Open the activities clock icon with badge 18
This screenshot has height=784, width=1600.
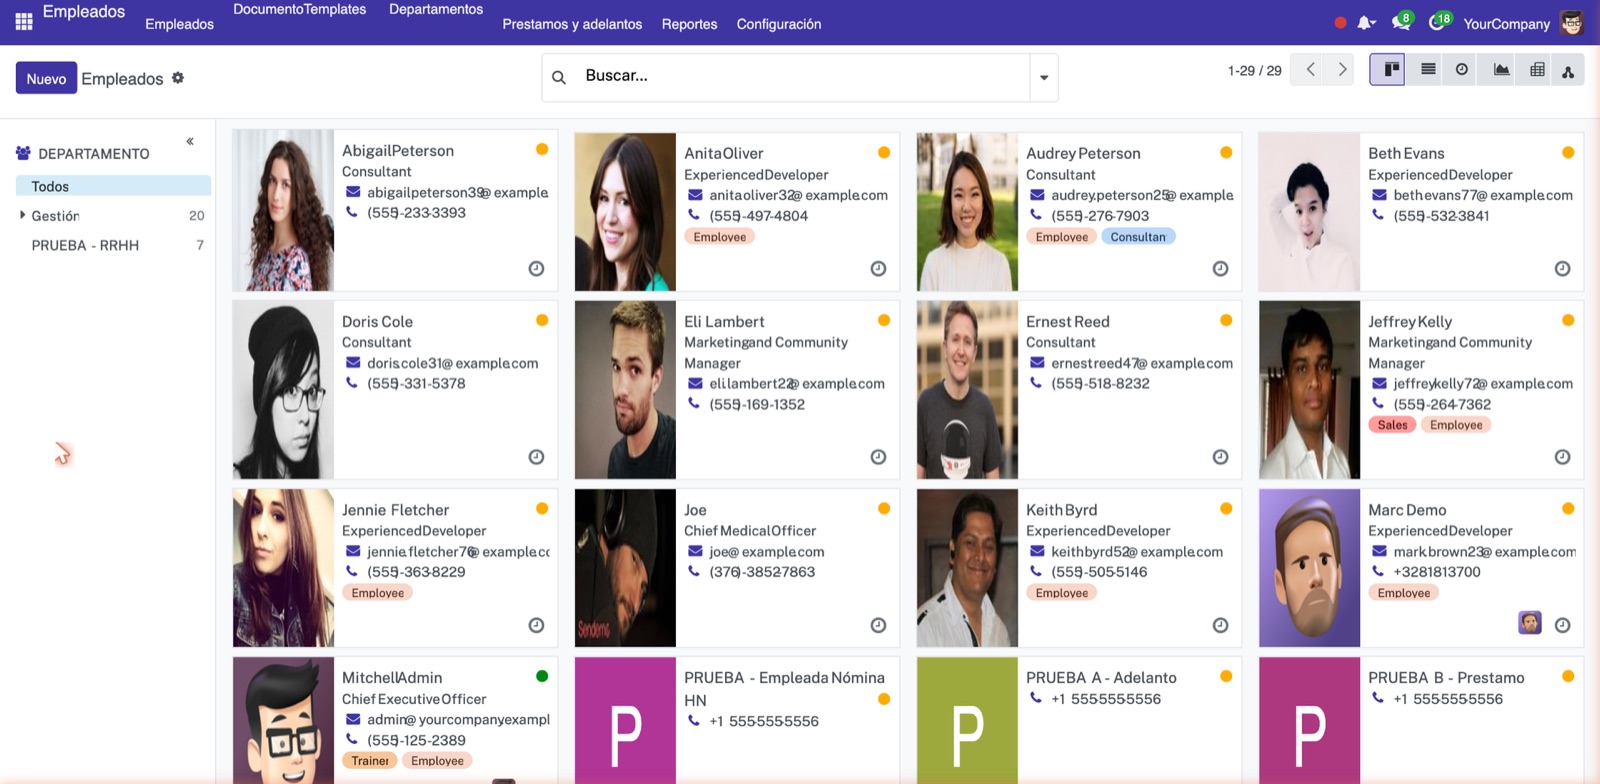click(1438, 22)
